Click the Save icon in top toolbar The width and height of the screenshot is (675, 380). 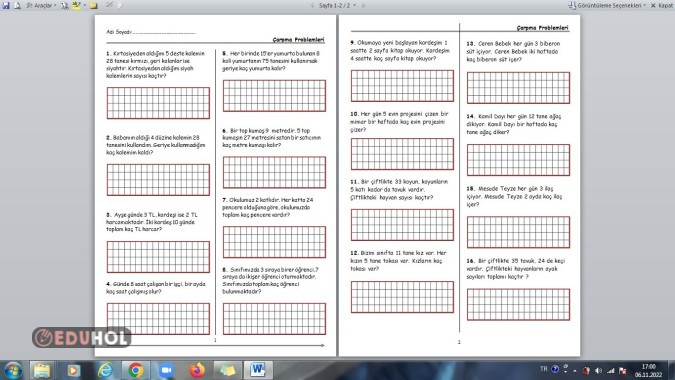pyautogui.click(x=6, y=5)
